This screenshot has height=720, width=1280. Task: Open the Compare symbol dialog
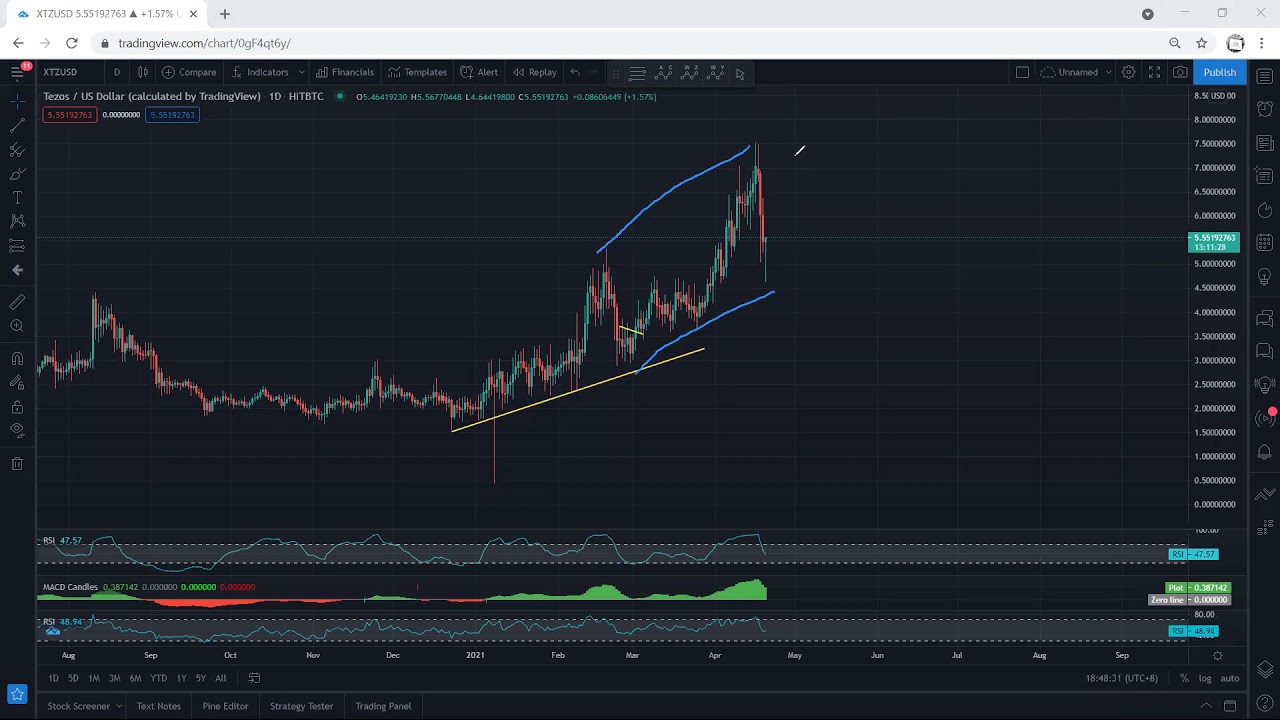(x=189, y=72)
